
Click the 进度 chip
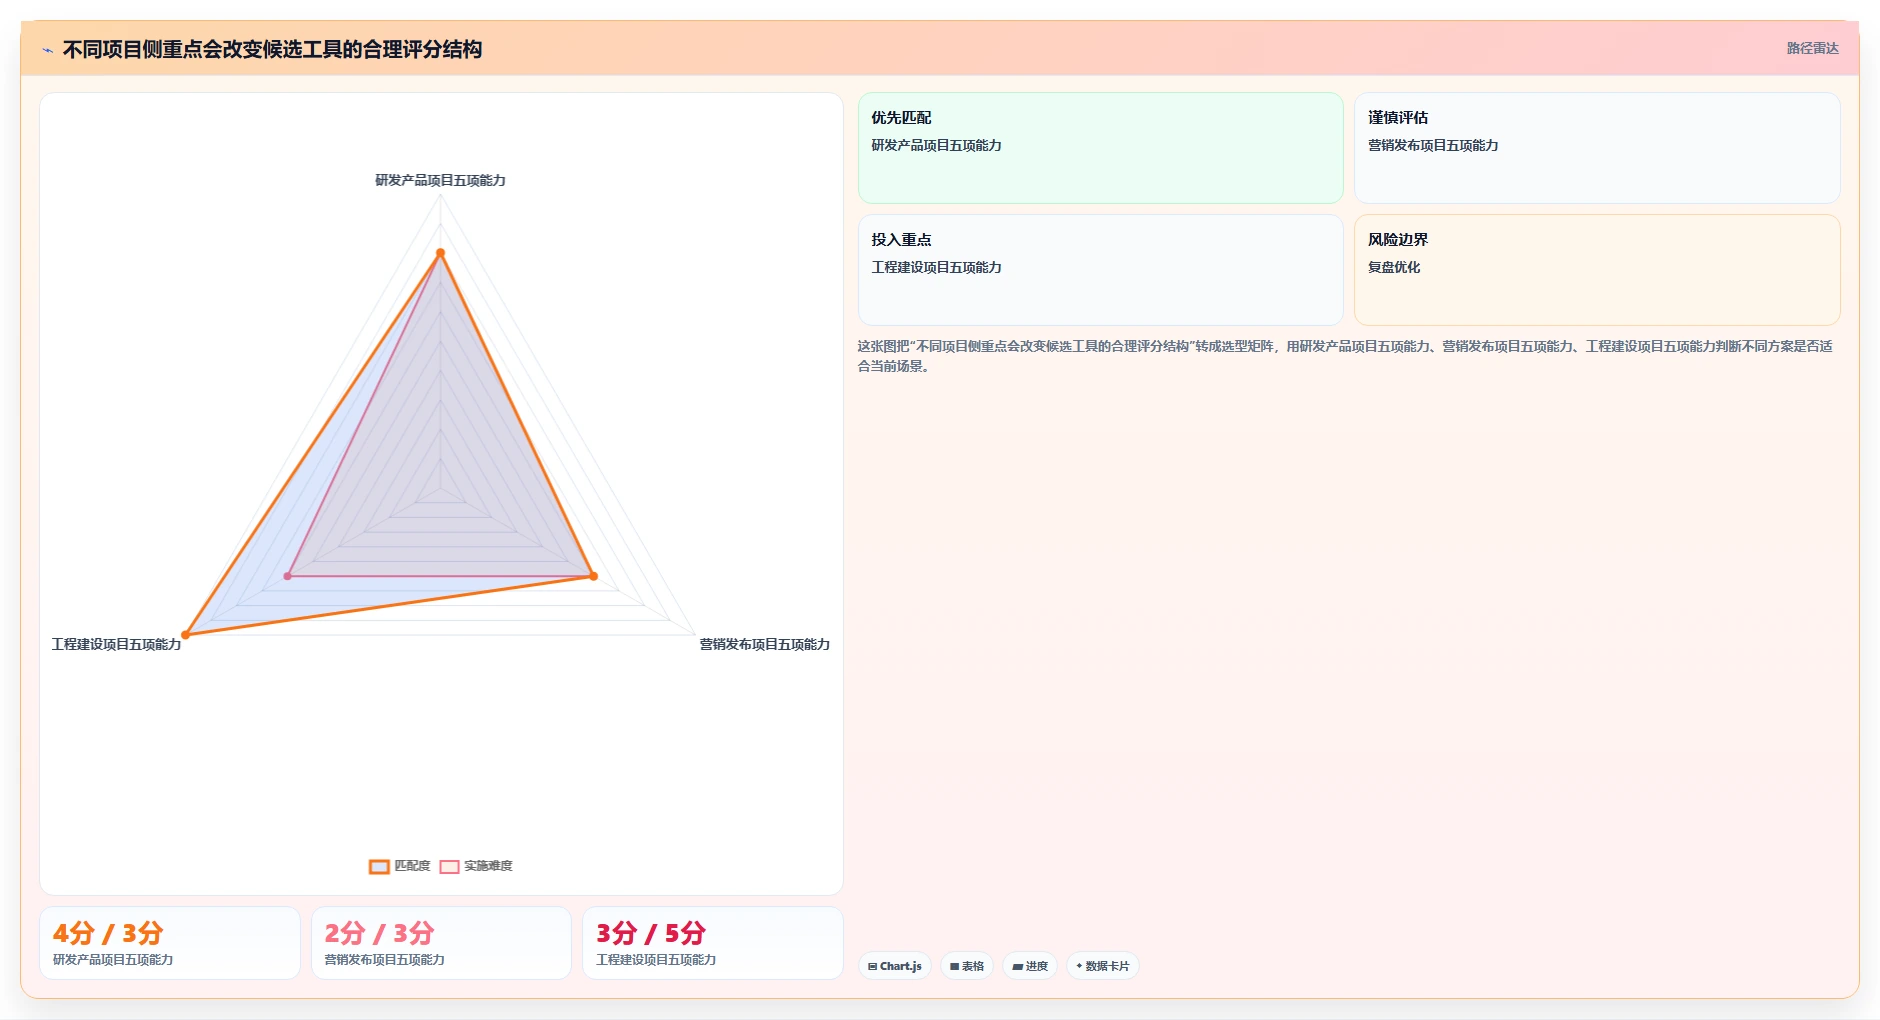(1030, 966)
